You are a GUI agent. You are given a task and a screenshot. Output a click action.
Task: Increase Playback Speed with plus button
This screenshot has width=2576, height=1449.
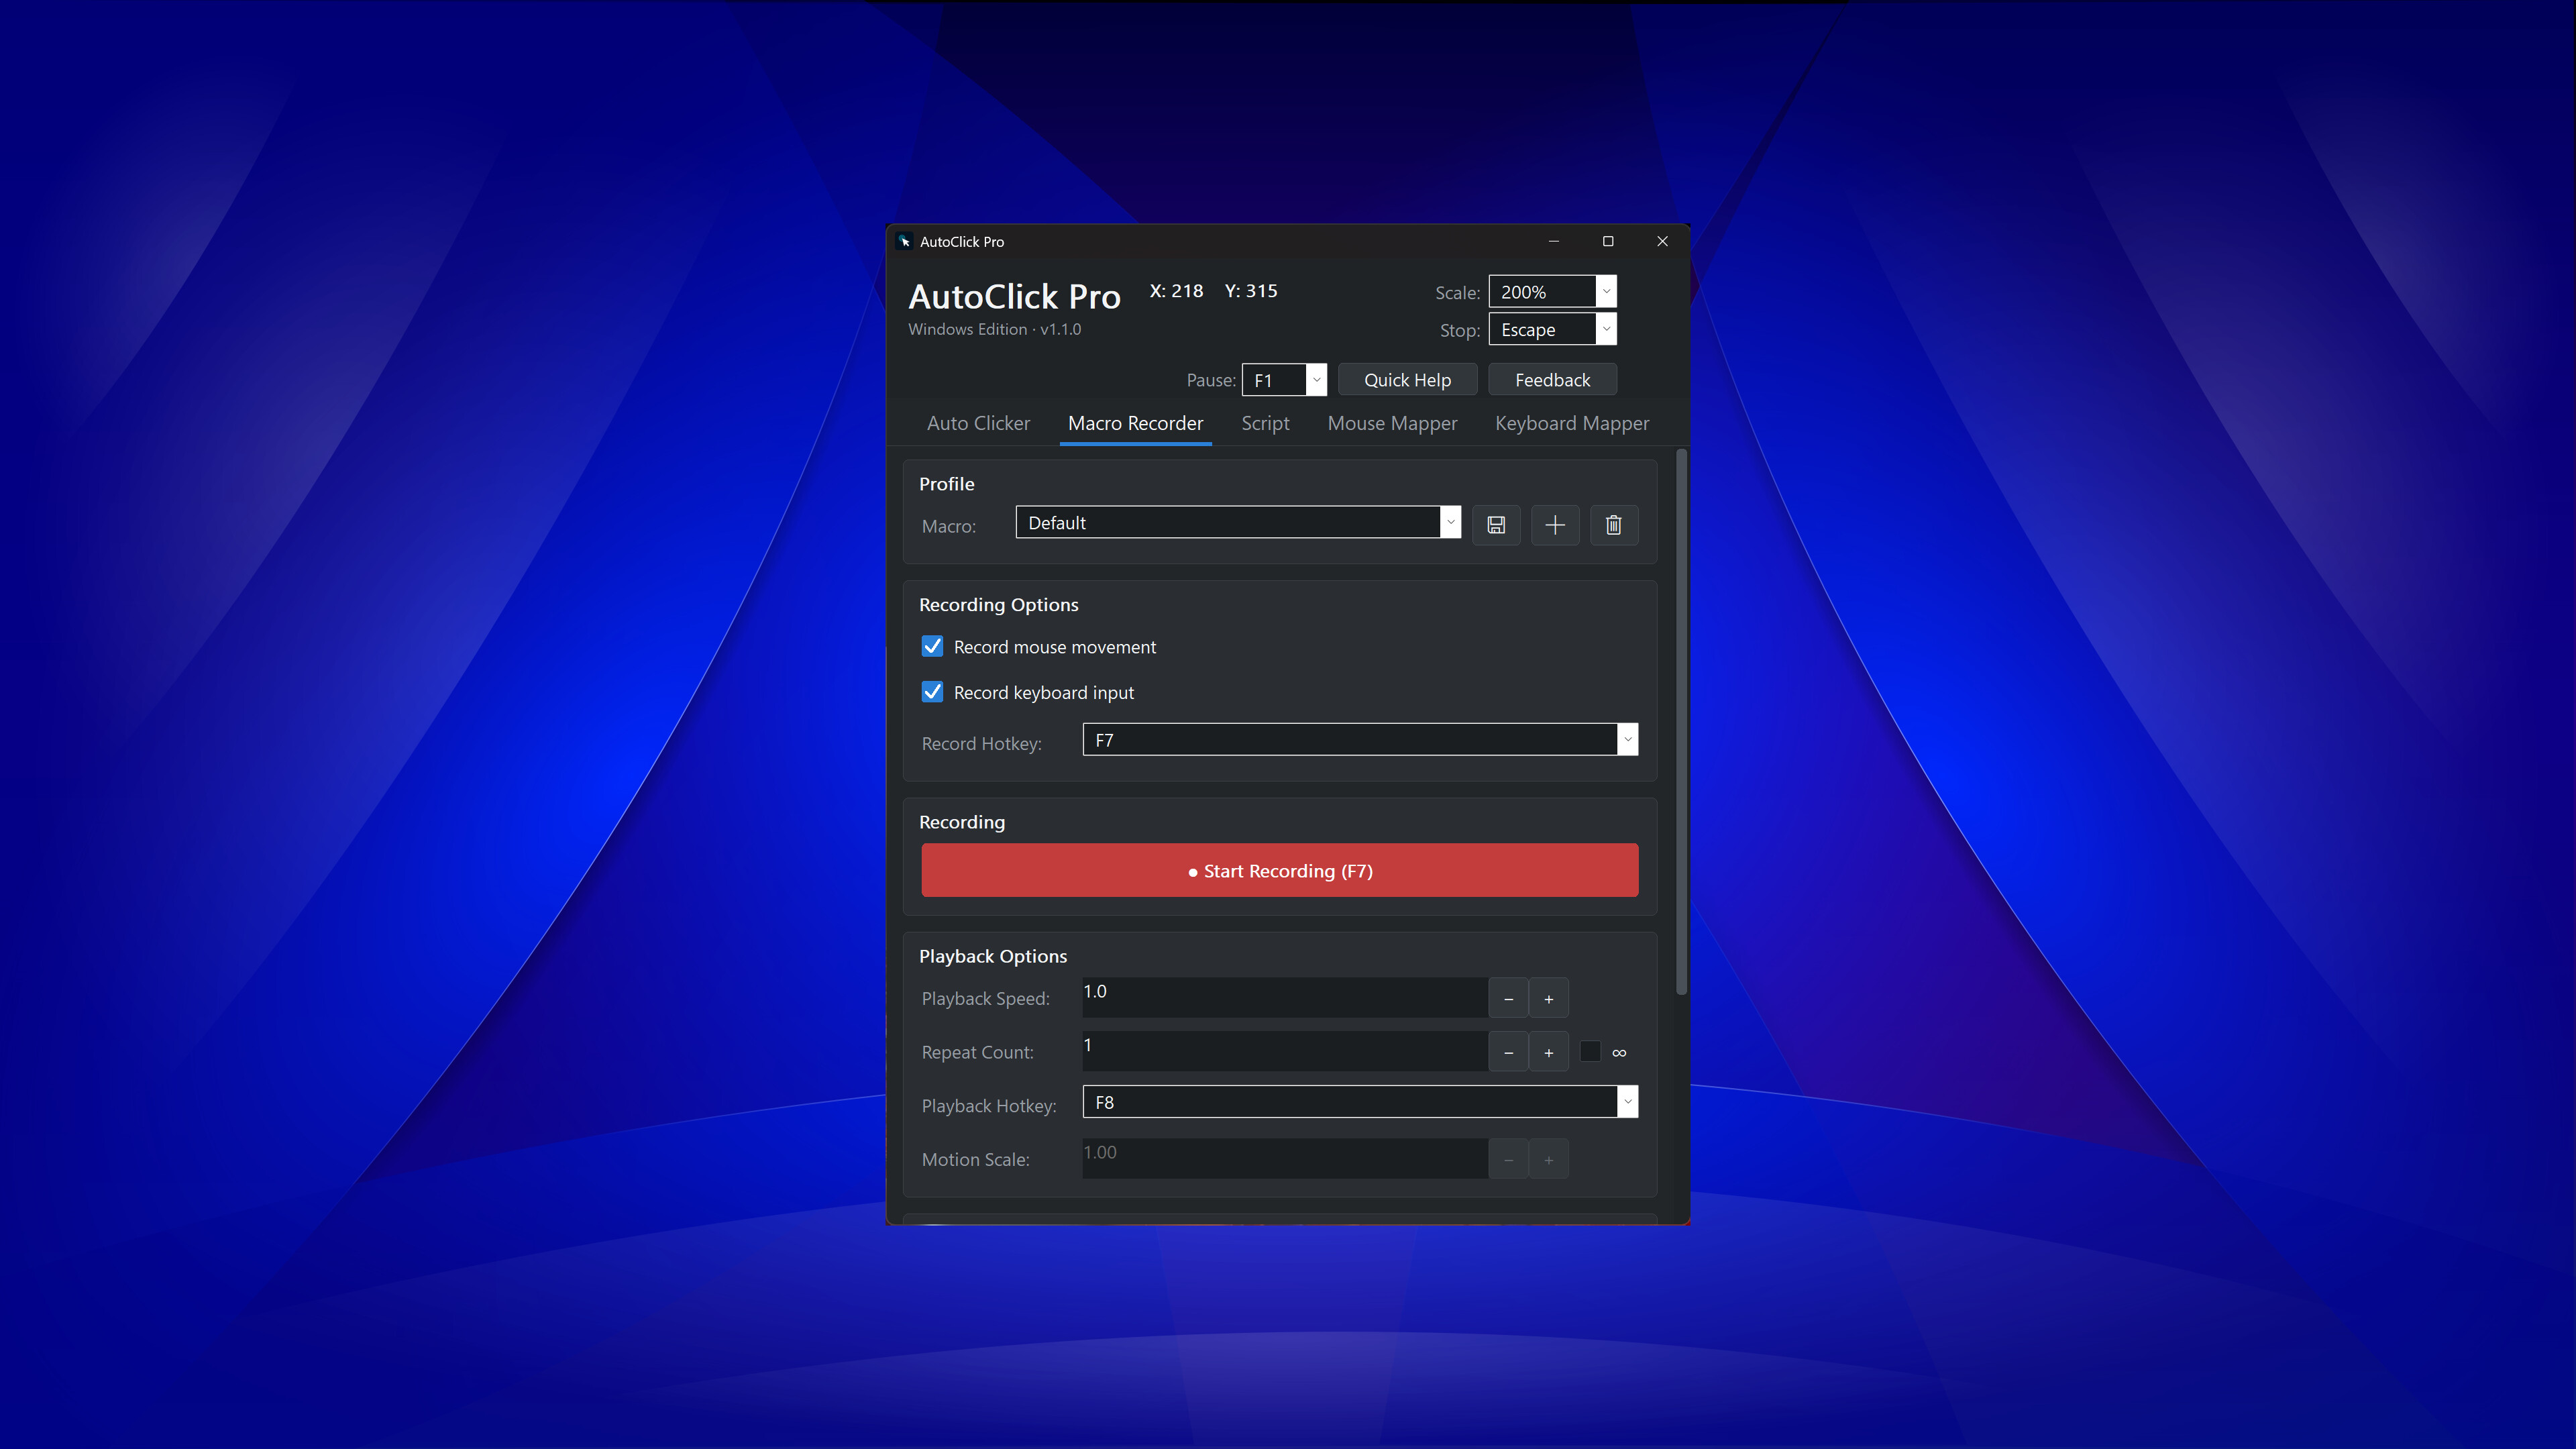point(1548,998)
